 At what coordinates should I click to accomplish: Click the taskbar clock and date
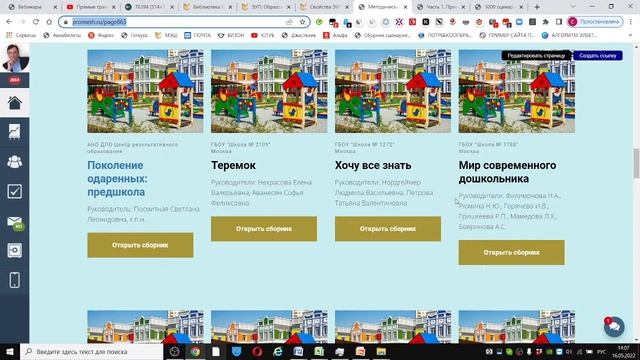point(623,351)
